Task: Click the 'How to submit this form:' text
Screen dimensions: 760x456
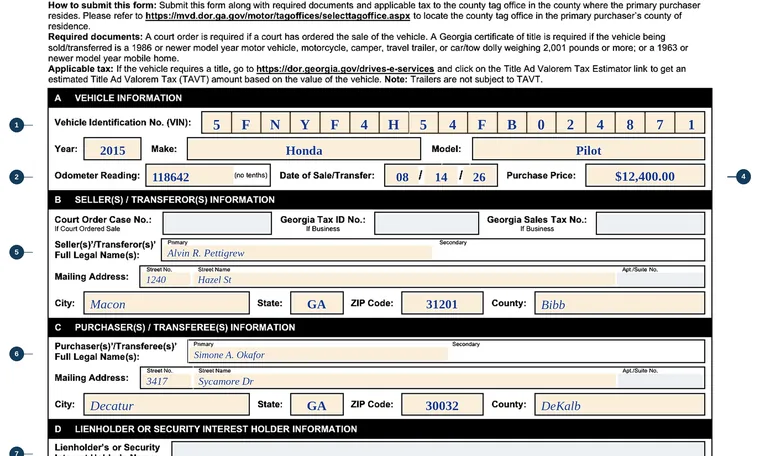Action: [x=102, y=5]
